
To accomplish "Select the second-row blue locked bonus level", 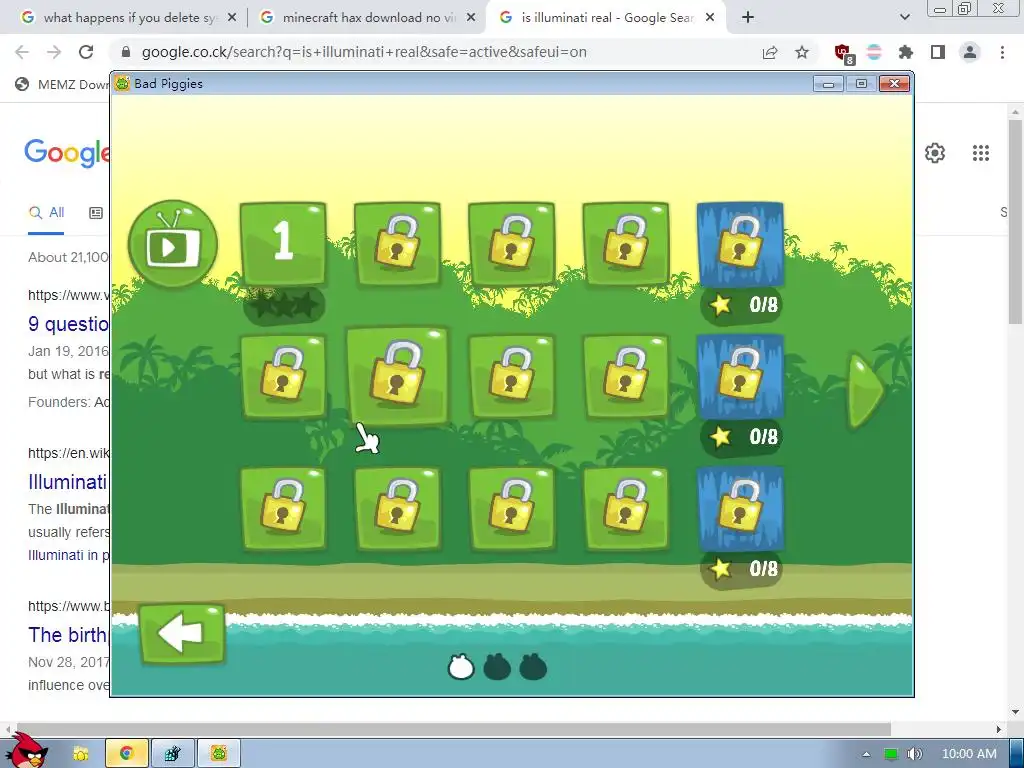I will (740, 376).
